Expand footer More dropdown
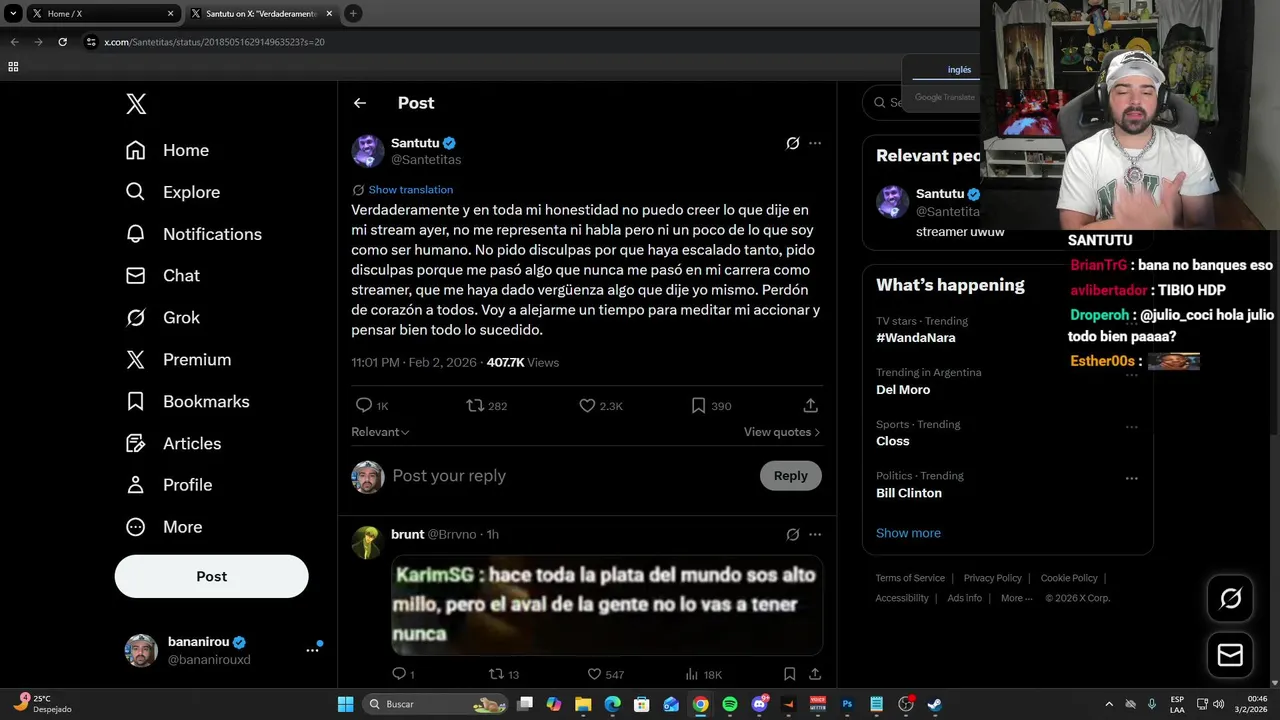This screenshot has height=720, width=1280. click(1017, 598)
